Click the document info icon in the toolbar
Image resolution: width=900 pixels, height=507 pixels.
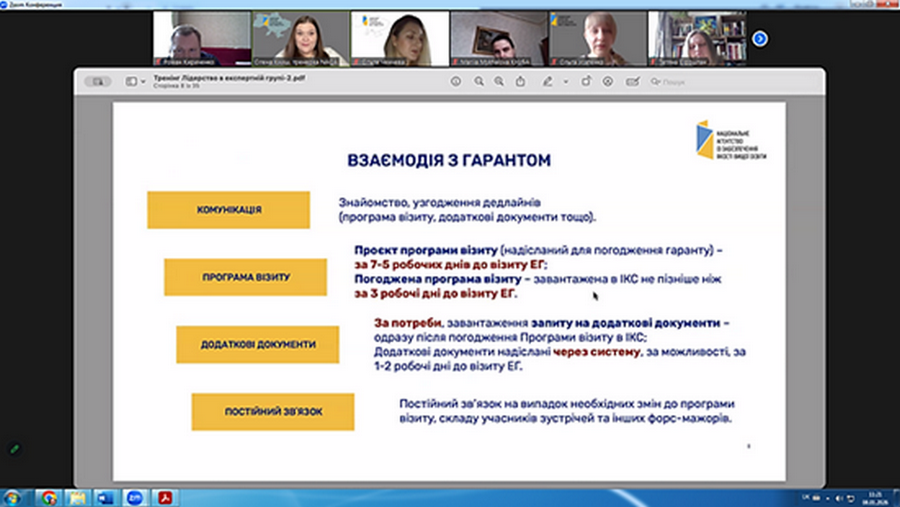coord(456,81)
